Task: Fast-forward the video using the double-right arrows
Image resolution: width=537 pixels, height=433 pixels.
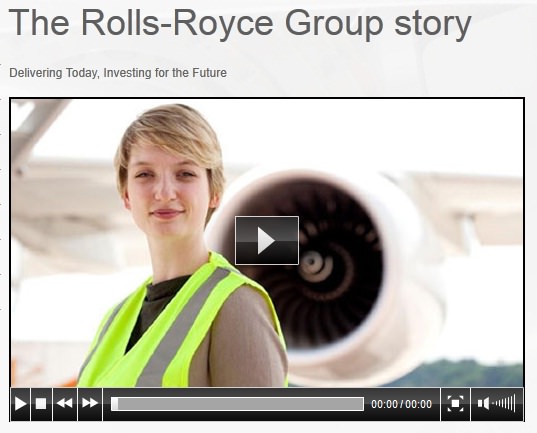Action: coord(90,404)
